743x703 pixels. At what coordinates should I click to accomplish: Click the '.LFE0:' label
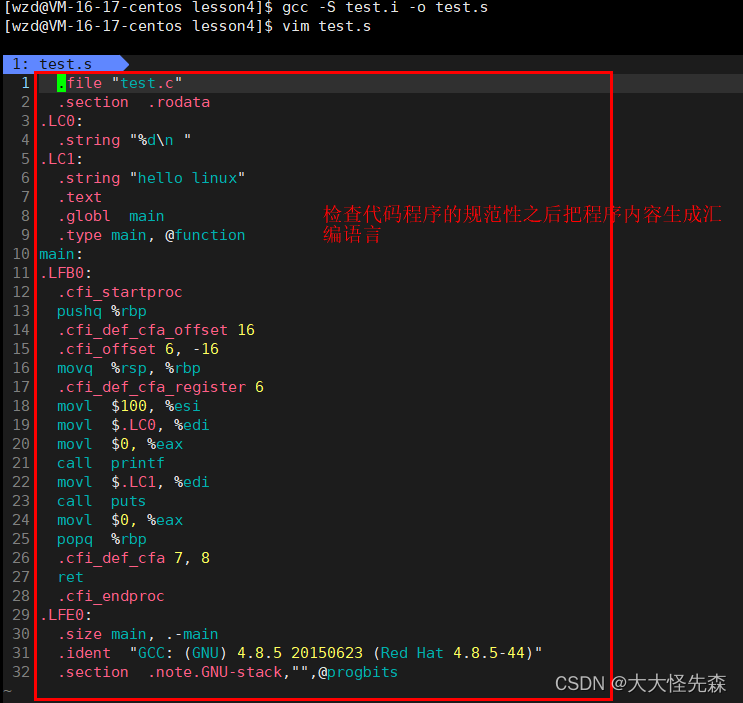[66, 615]
